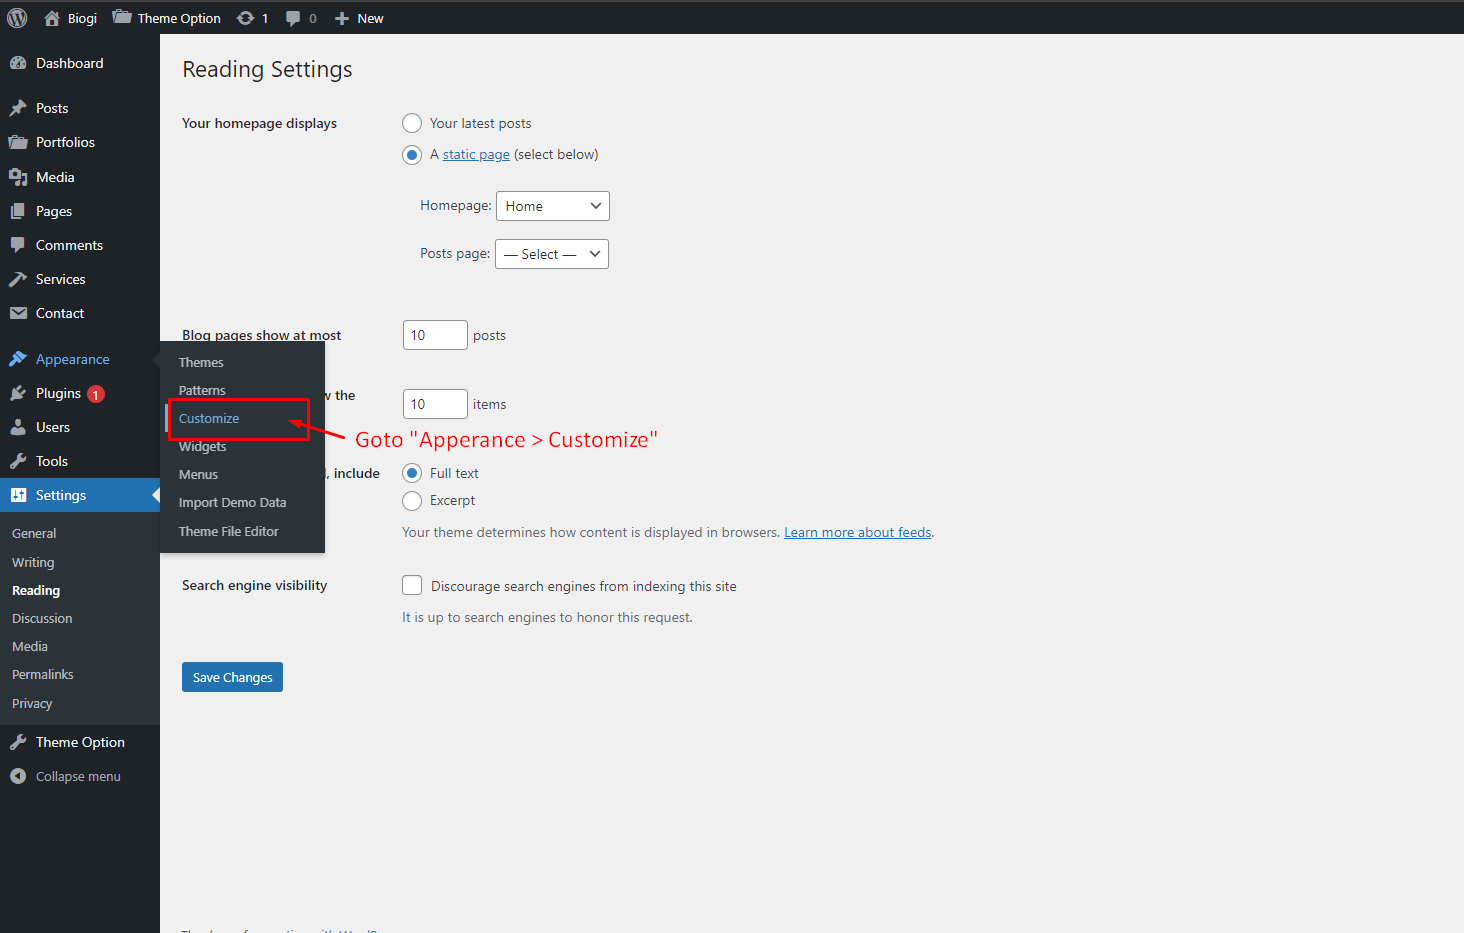Open Patterns in Appearance submenu
The width and height of the screenshot is (1464, 933).
[202, 390]
